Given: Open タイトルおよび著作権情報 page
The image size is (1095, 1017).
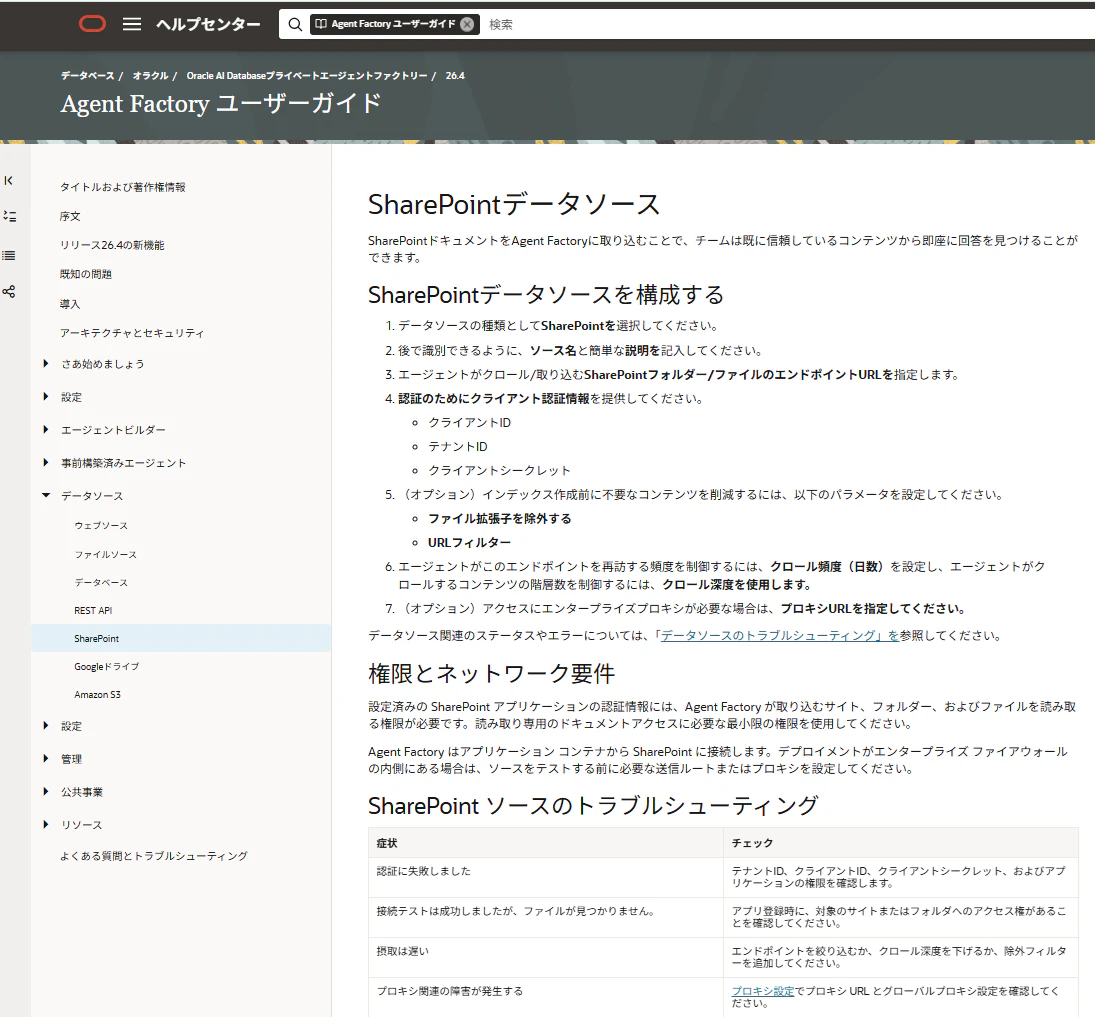Looking at the screenshot, I should pyautogui.click(x=123, y=187).
